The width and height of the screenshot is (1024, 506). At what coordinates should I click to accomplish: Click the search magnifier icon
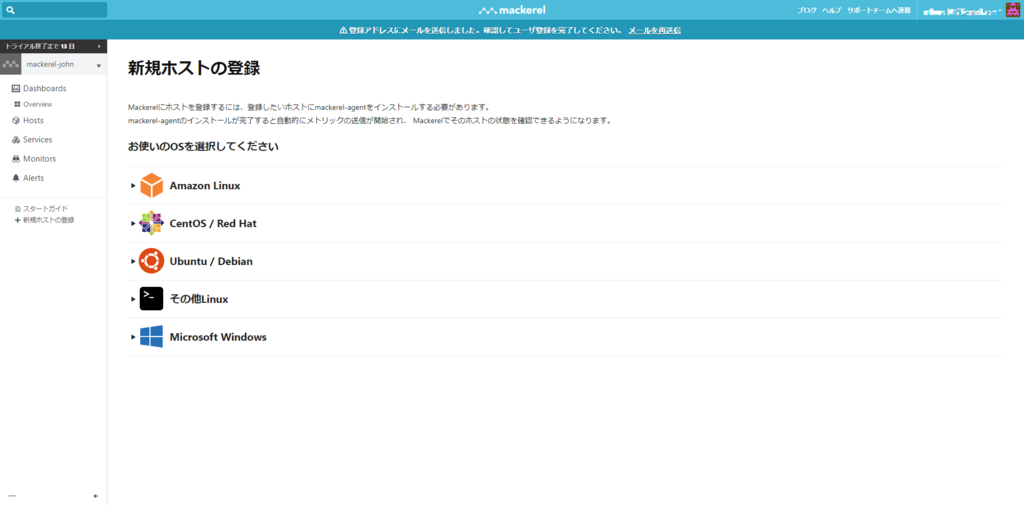click(10, 10)
